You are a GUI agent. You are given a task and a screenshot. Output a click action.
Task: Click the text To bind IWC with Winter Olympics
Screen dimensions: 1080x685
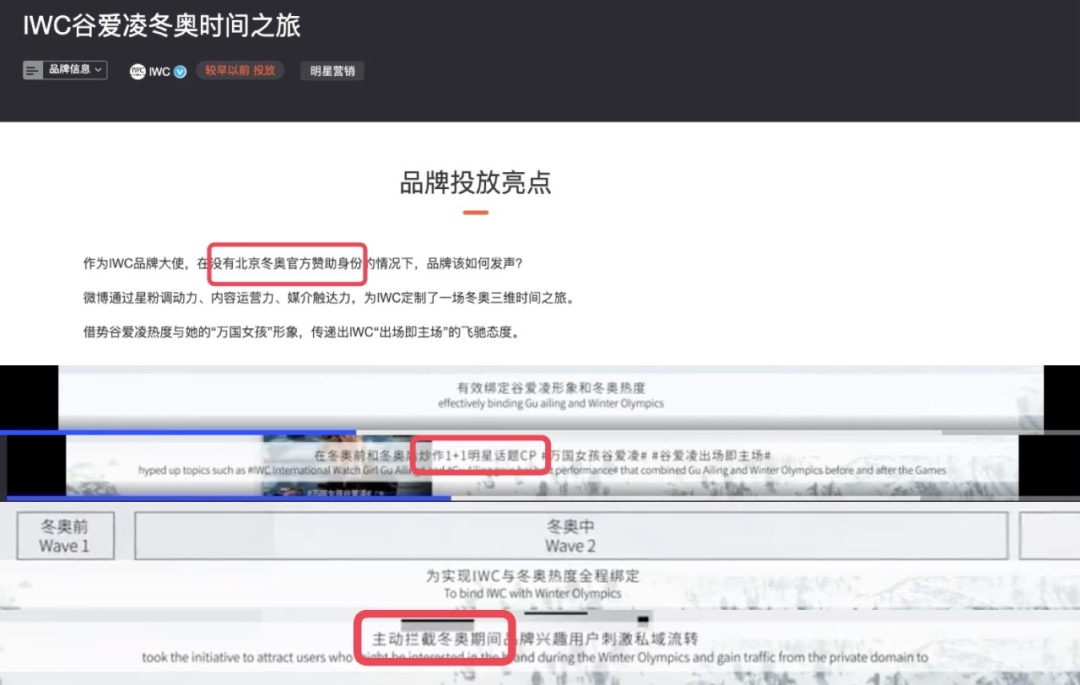pyautogui.click(x=532, y=593)
